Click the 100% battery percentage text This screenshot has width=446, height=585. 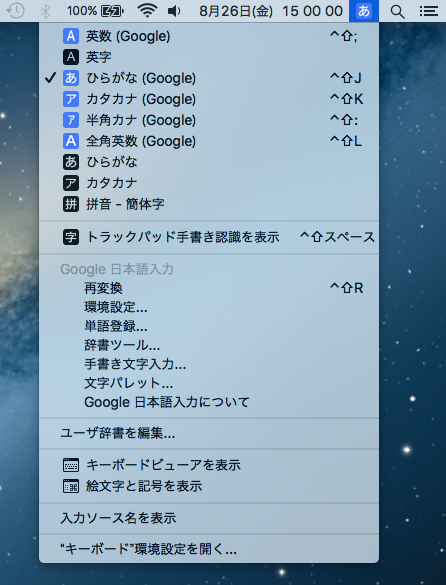82,11
